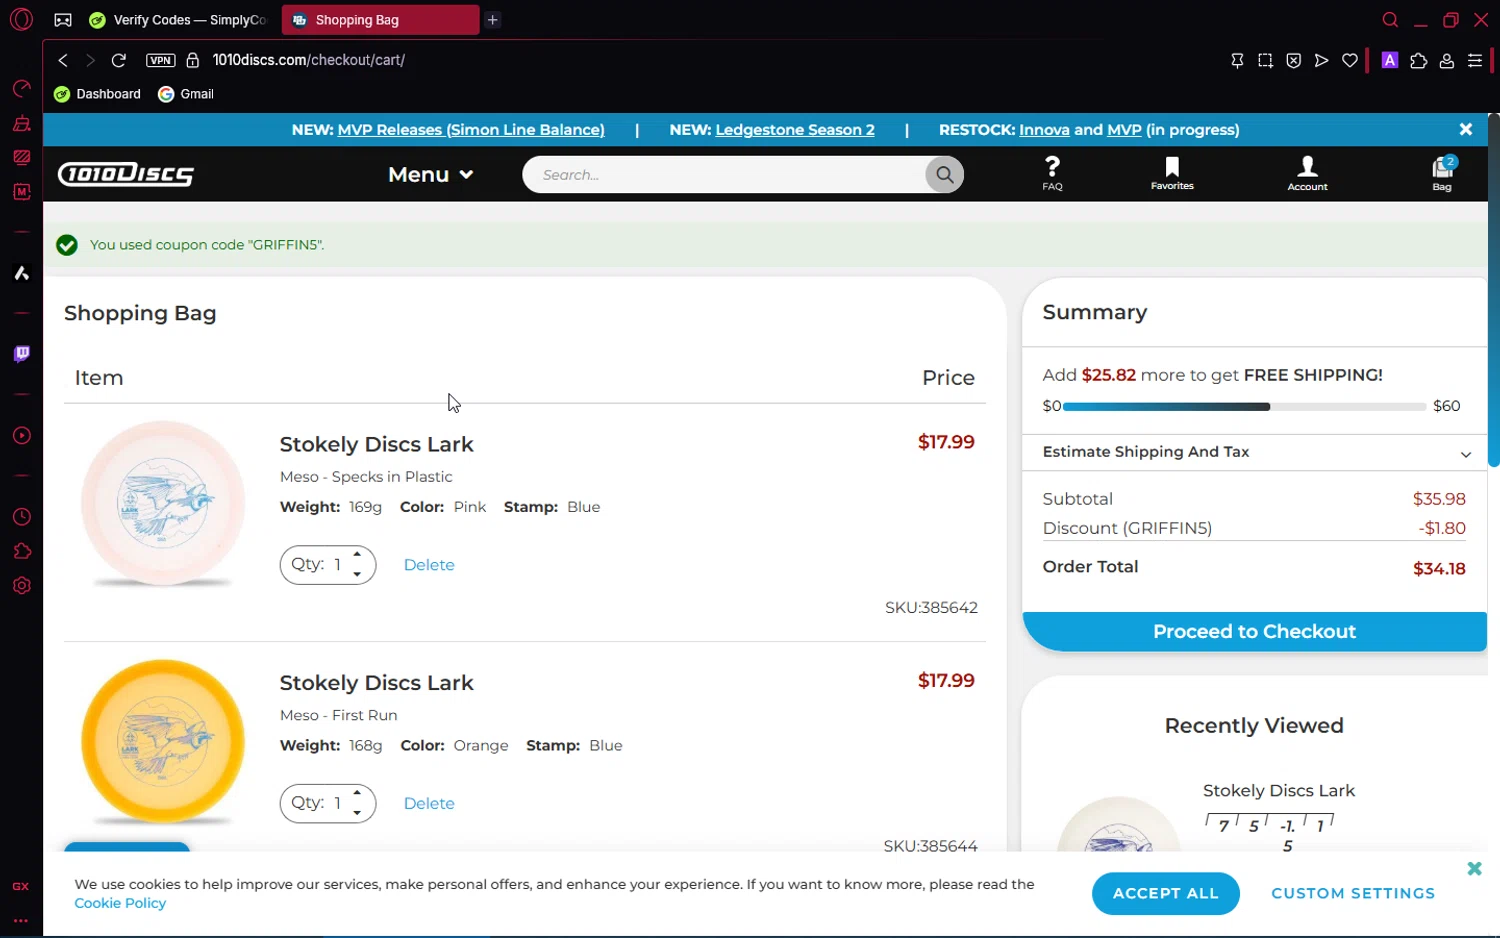Expand Estimate Shipping And Tax
The height and width of the screenshot is (938, 1500).
[1255, 452]
